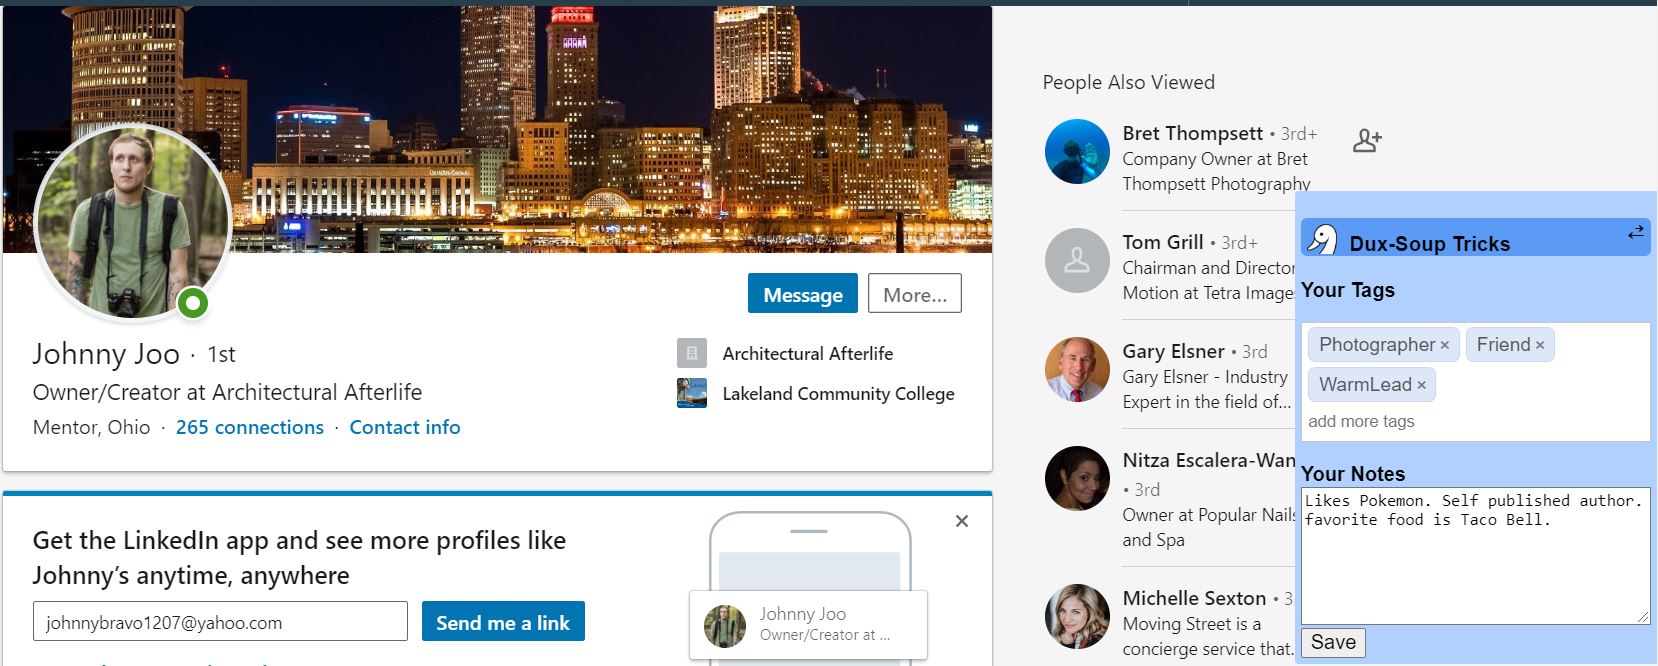This screenshot has height=666, width=1658.
Task: Click inside the Your Notes text area
Action: click(1475, 556)
